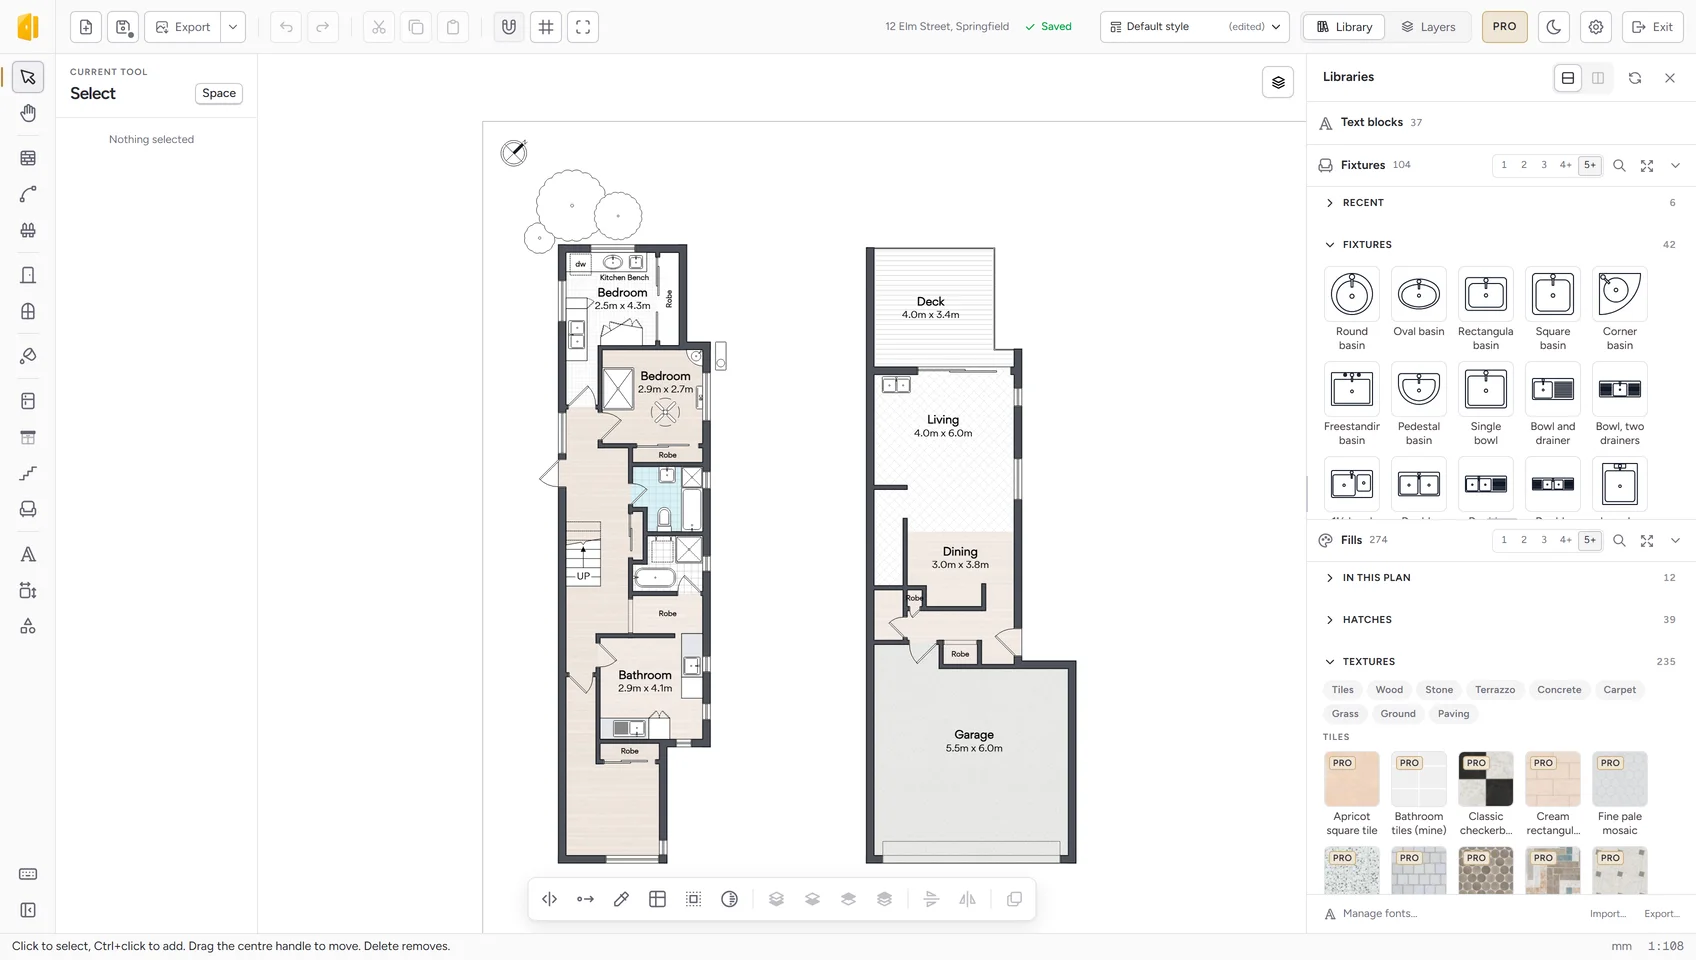1696x960 pixels.
Task: Select the Stairs tool in left sidebar
Action: point(28,473)
